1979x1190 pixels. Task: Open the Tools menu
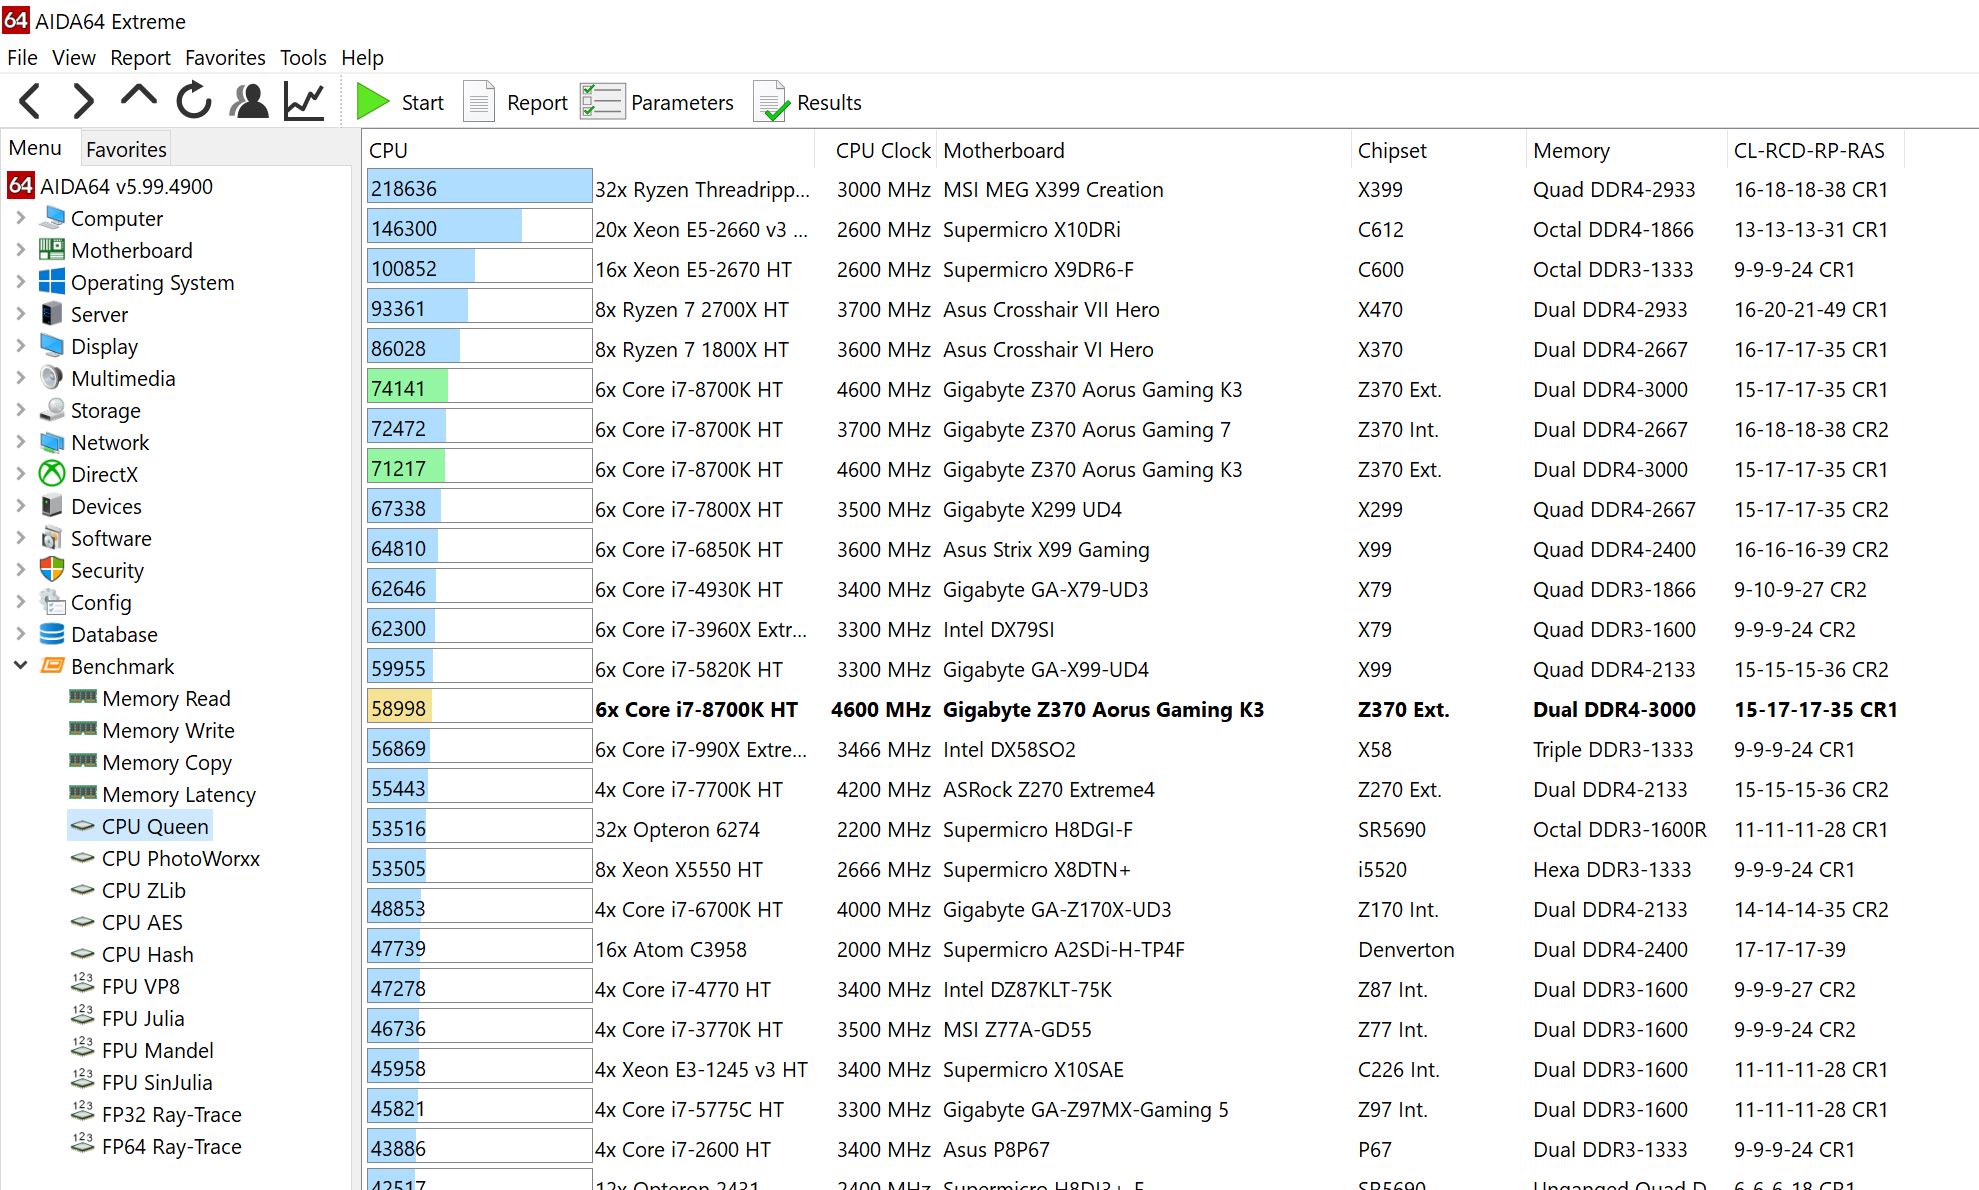(303, 58)
